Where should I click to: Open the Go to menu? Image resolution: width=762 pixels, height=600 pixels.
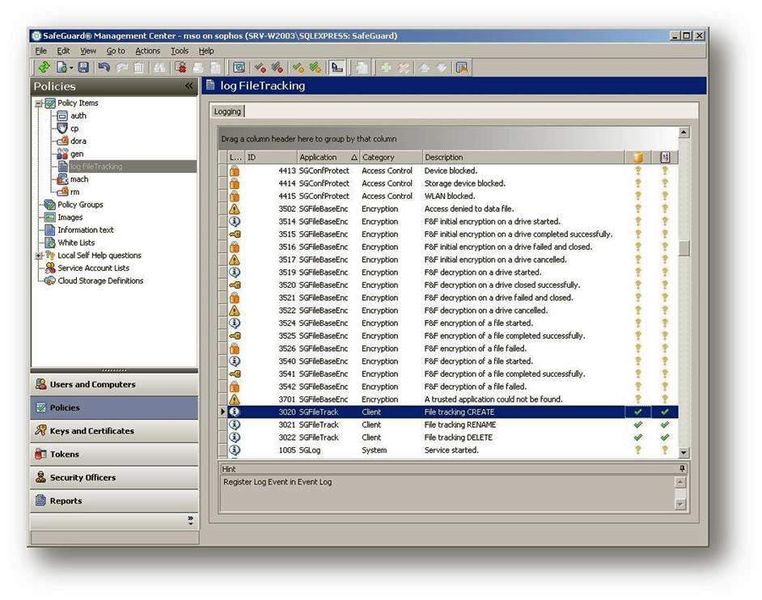pos(116,51)
